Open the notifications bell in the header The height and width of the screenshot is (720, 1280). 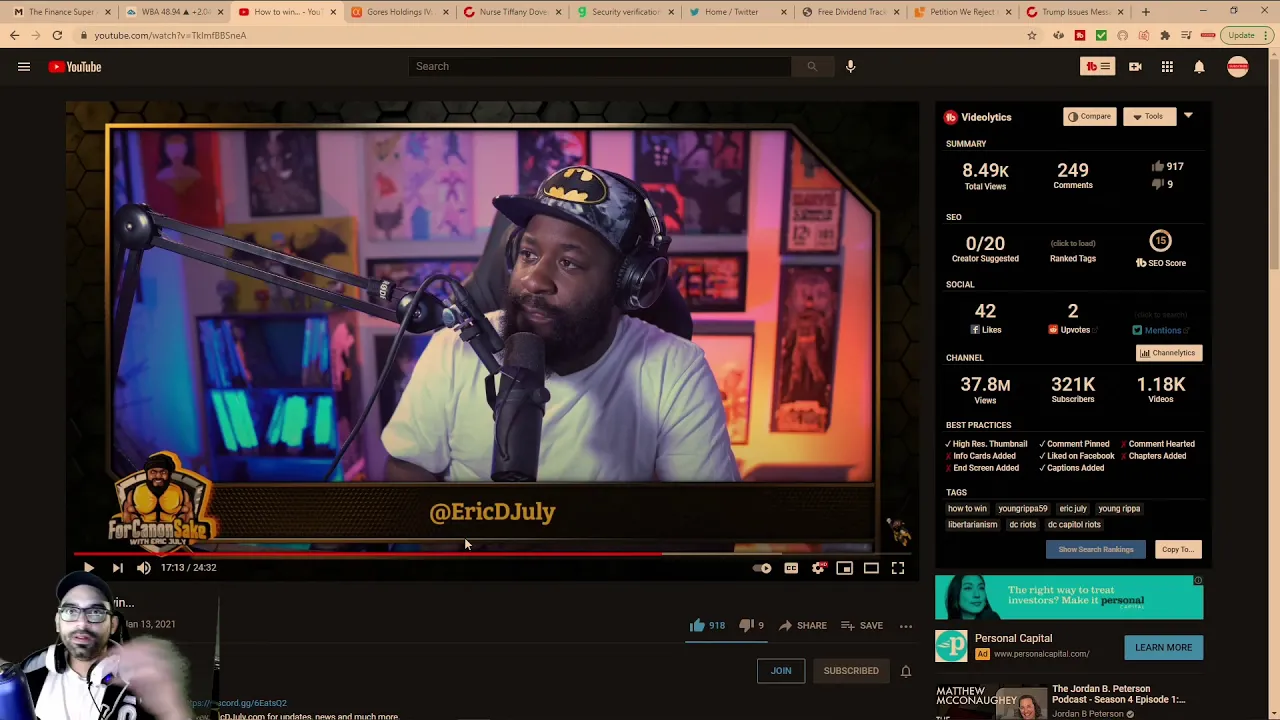pyautogui.click(x=1199, y=67)
